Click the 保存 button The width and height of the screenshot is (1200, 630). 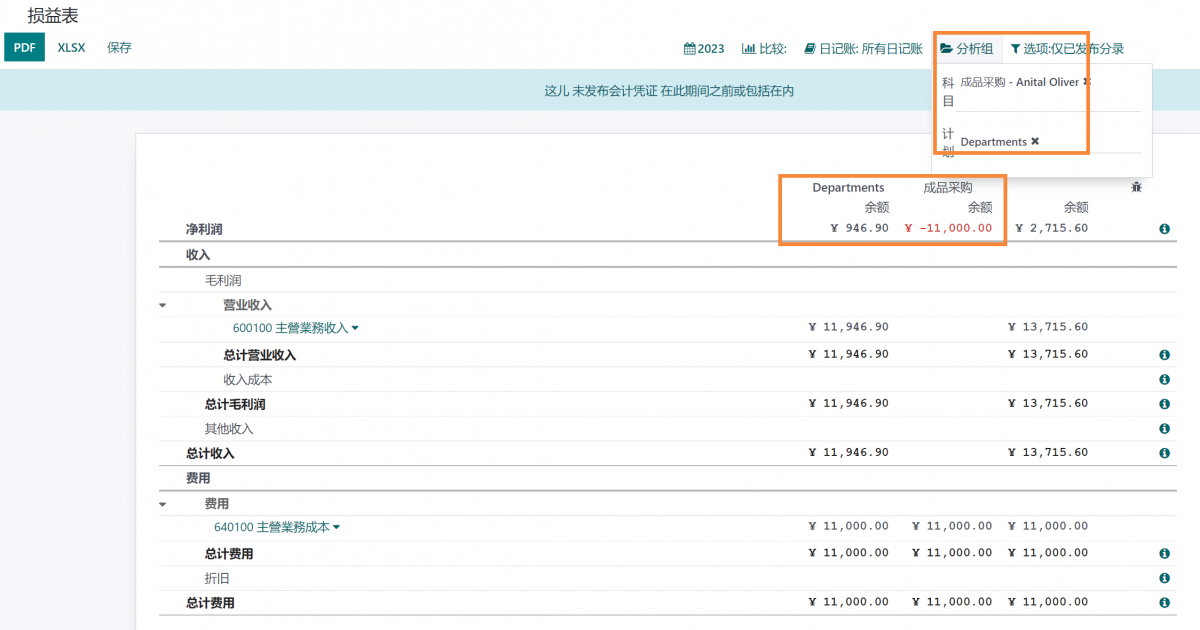click(x=119, y=47)
